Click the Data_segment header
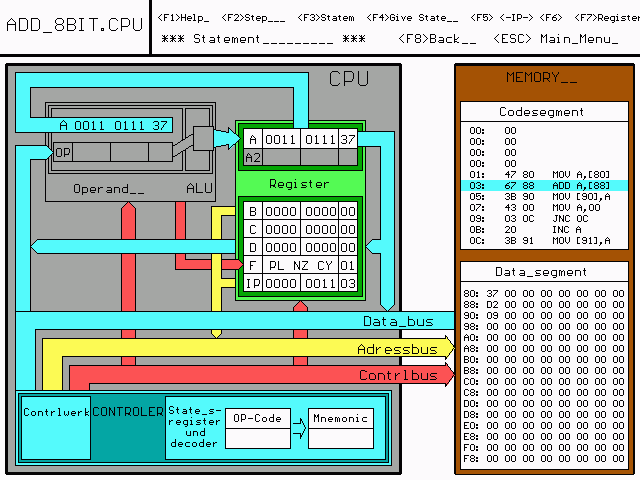 [x=541, y=272]
